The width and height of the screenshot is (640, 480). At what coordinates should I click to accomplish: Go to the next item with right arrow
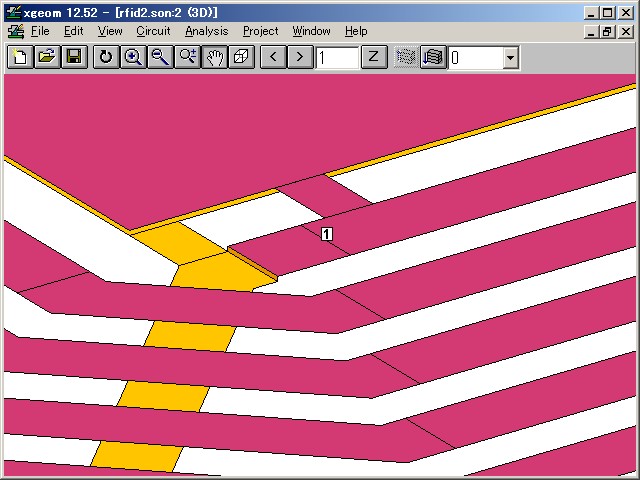pyautogui.click(x=300, y=57)
